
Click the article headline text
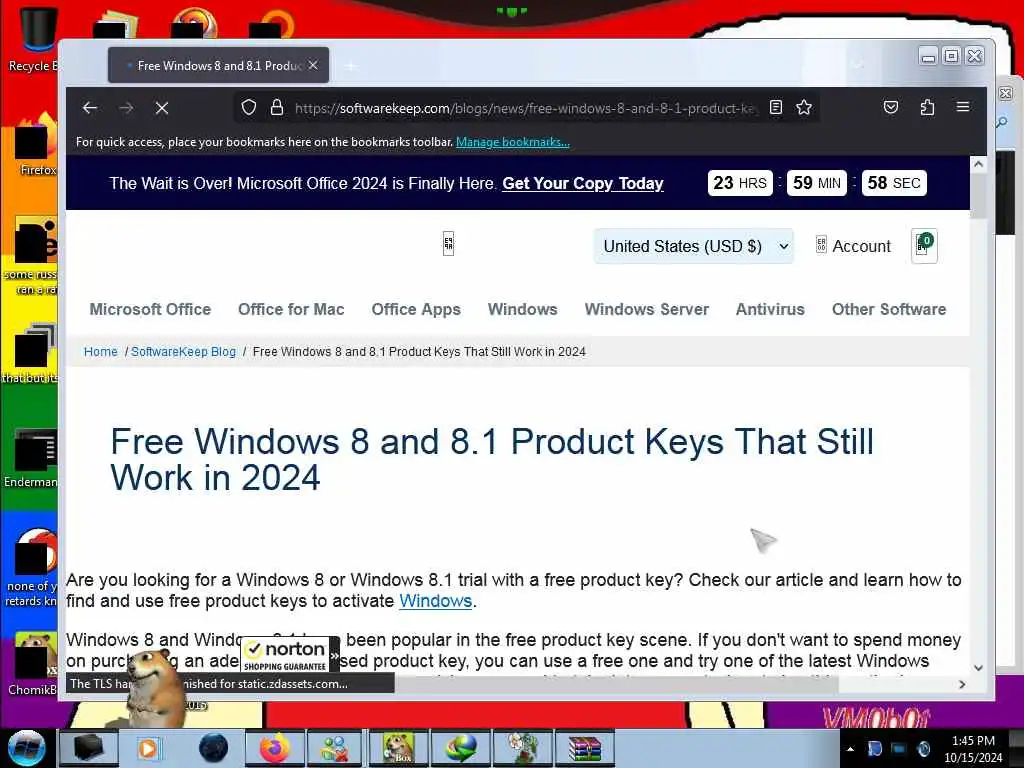[x=492, y=459]
